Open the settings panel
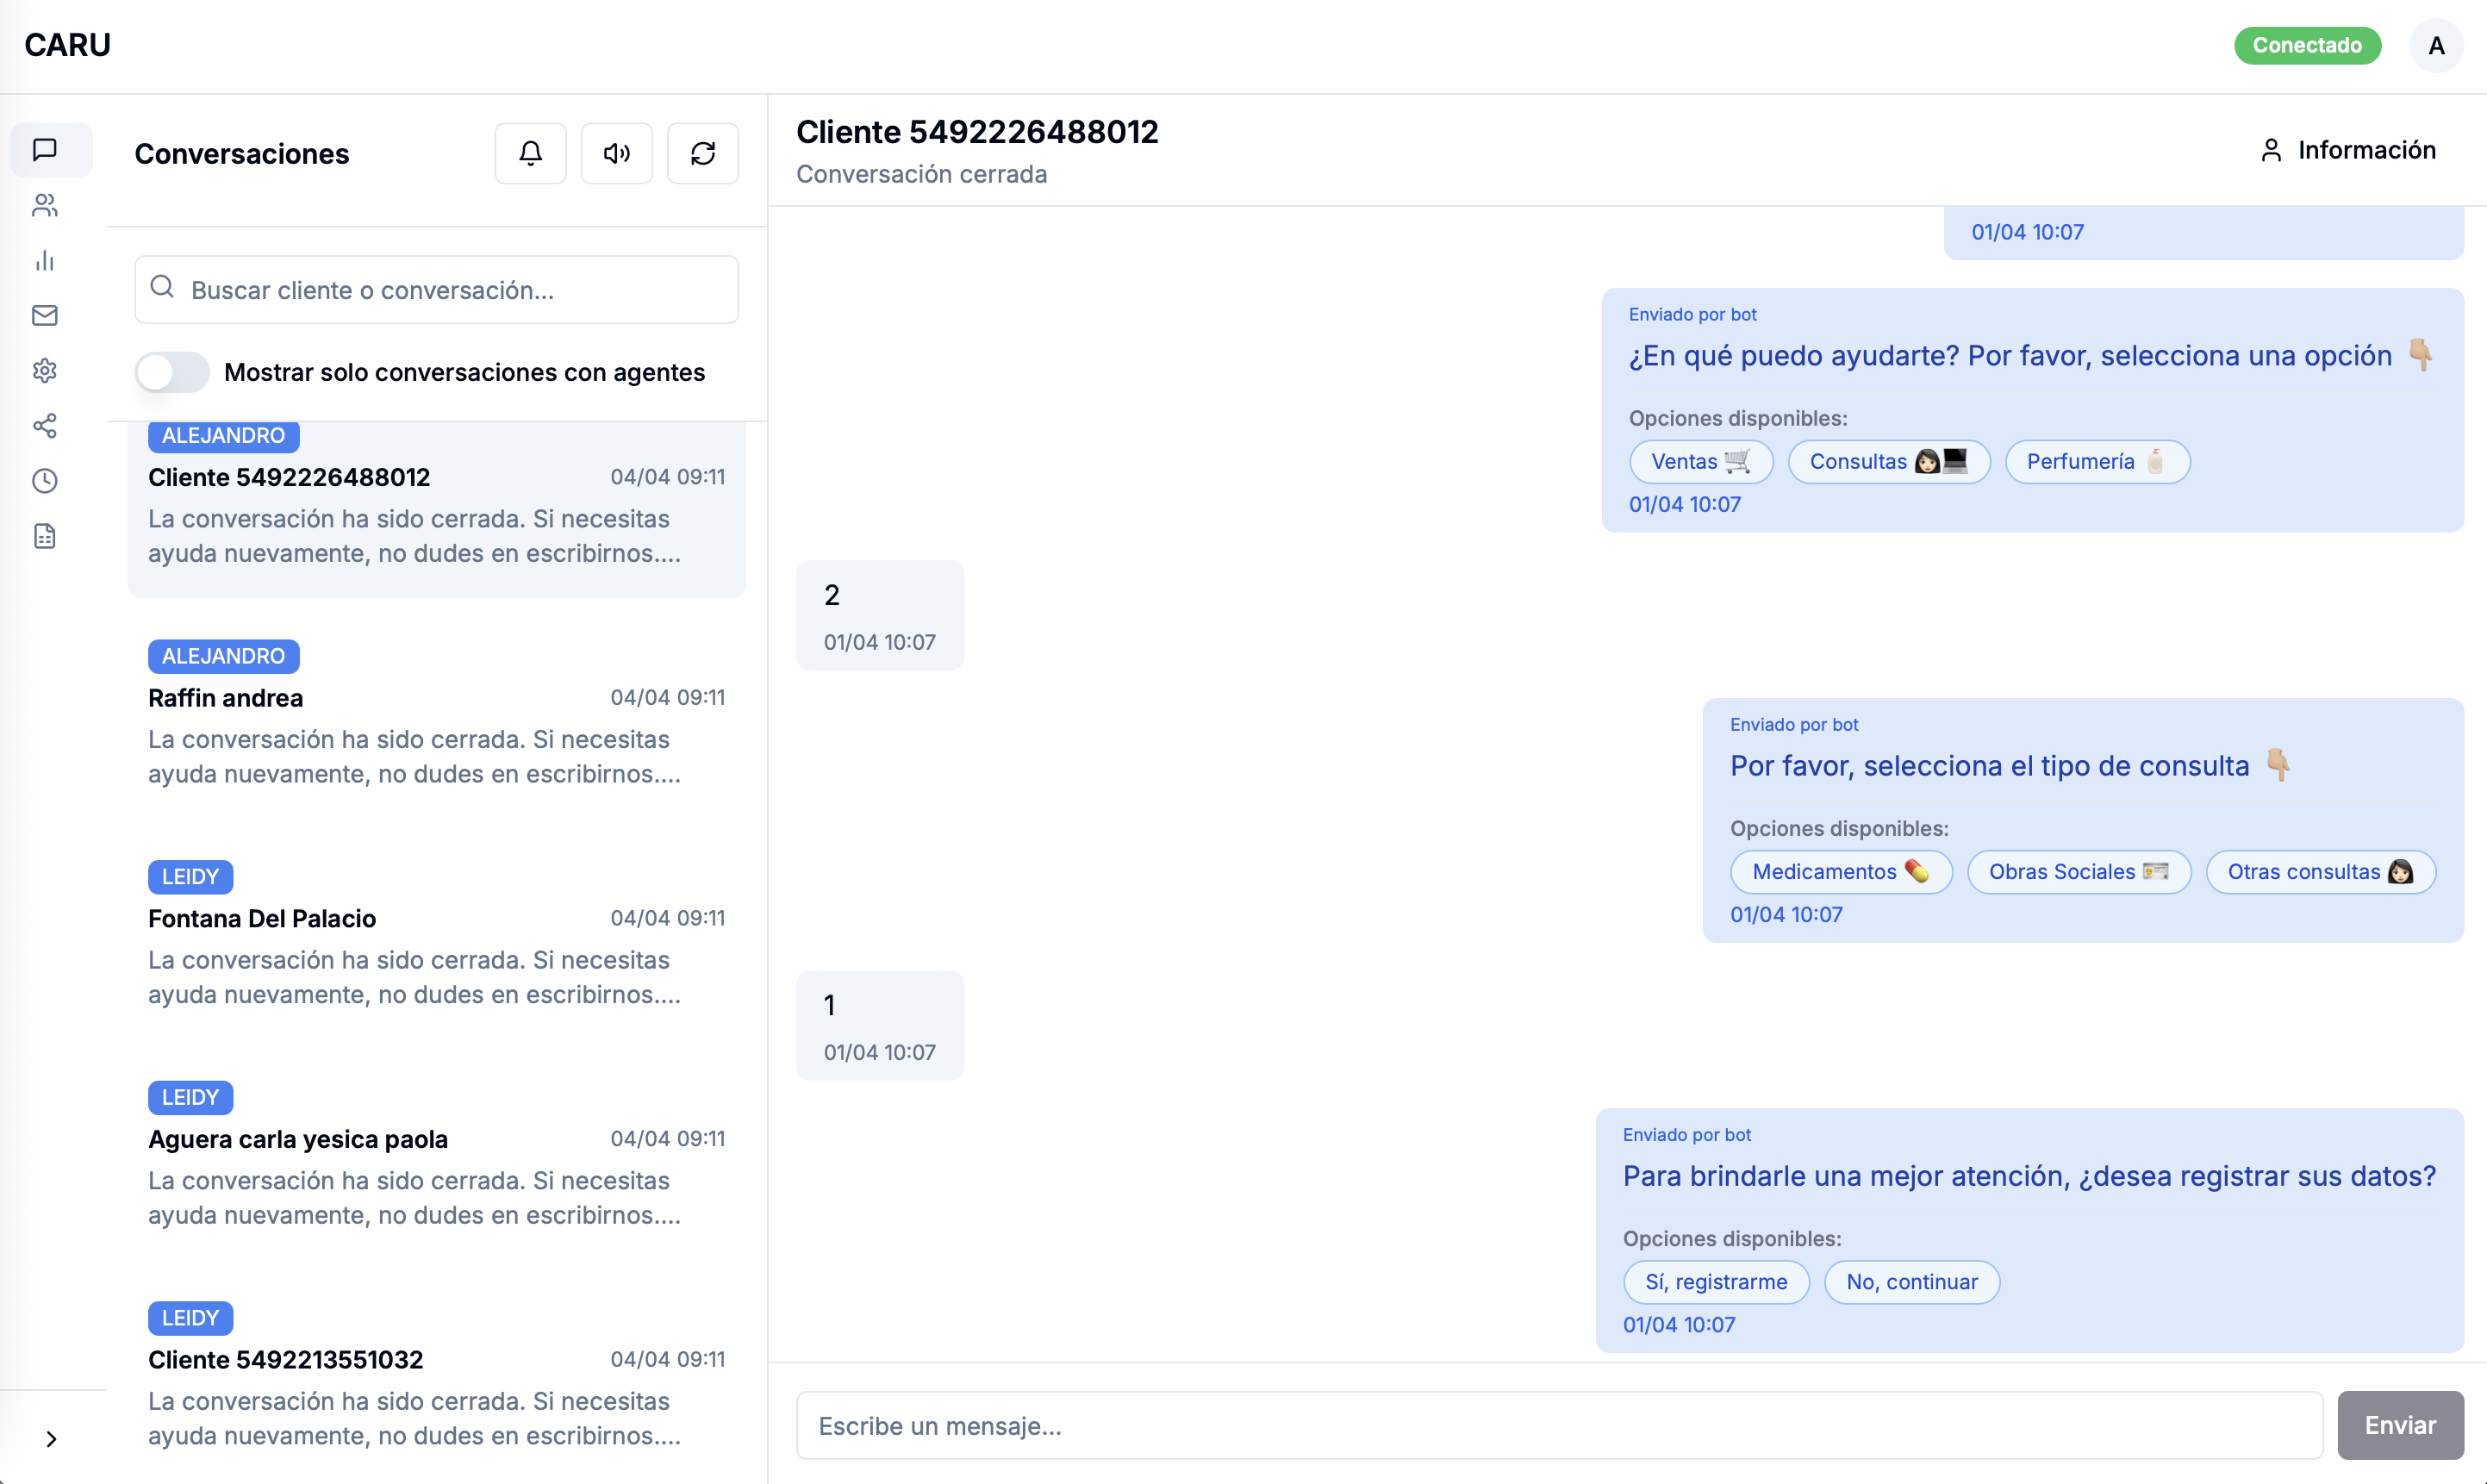This screenshot has height=1484, width=2487. [x=45, y=371]
